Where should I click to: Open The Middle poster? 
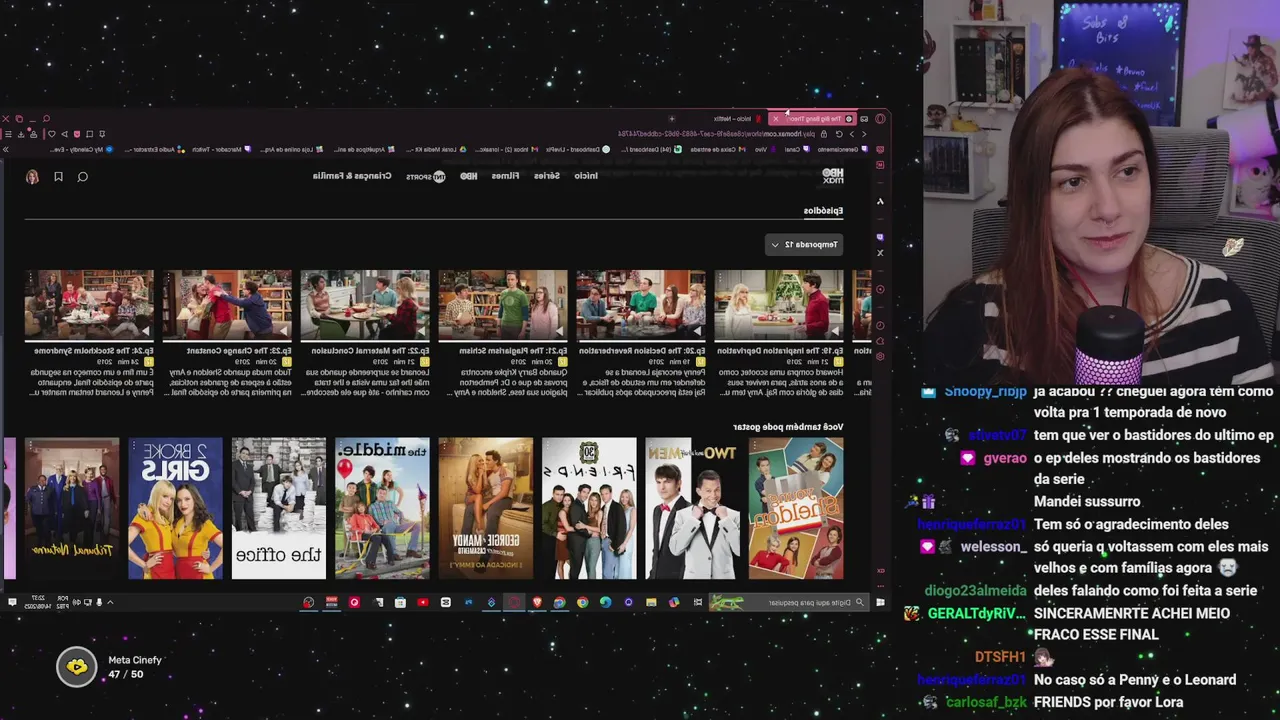(x=382, y=508)
